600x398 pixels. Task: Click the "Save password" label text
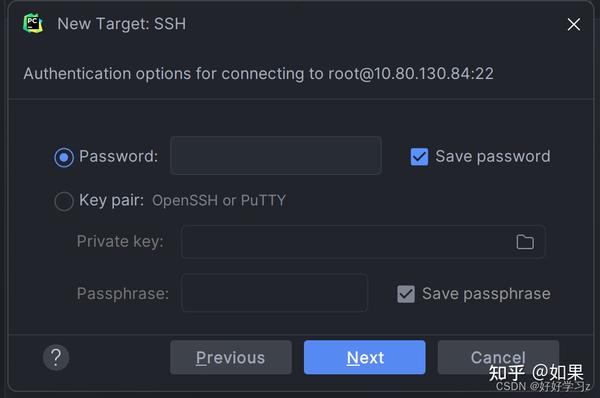coord(493,157)
